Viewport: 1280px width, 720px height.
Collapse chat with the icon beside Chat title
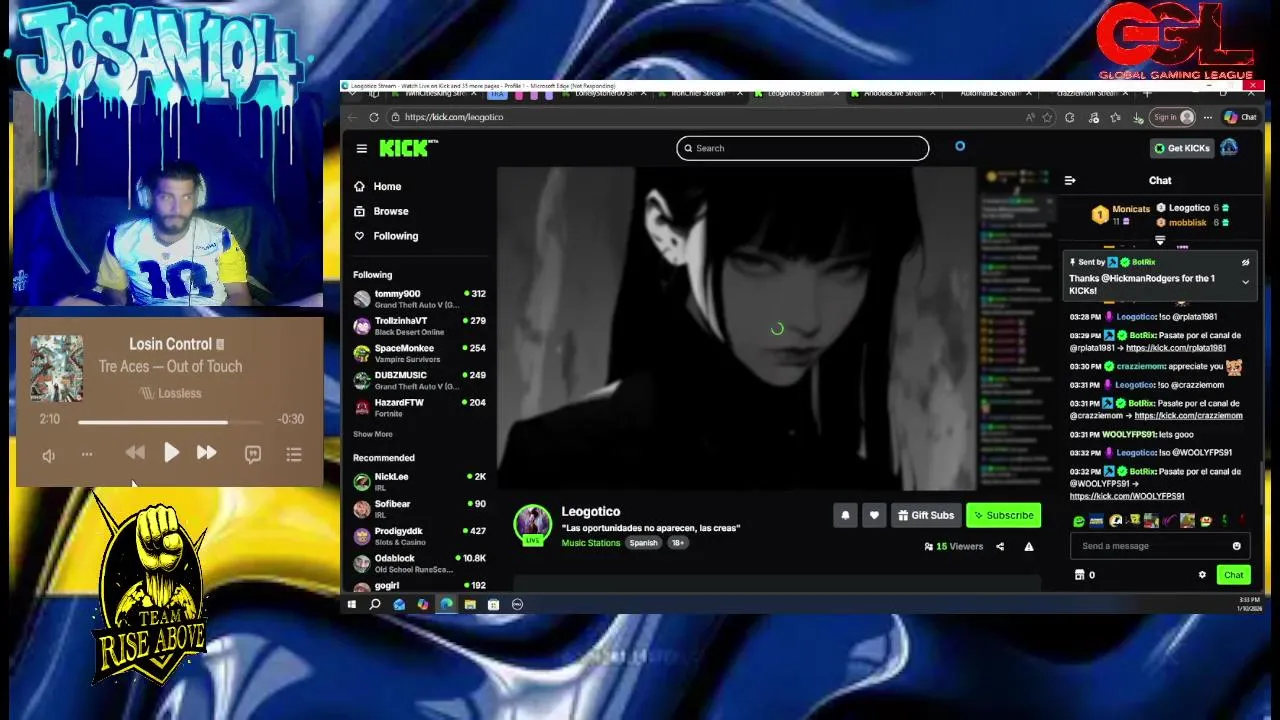pyautogui.click(x=1070, y=180)
